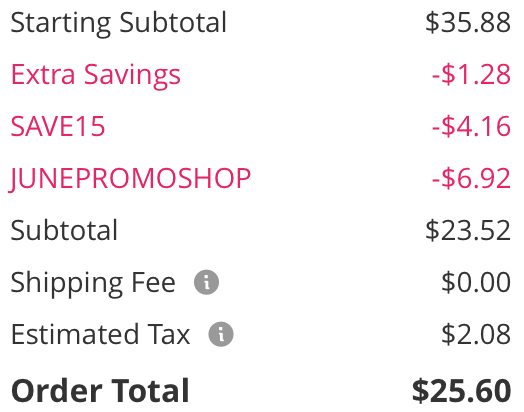
Task: Select the SAVE15 promo code
Action: click(x=58, y=126)
